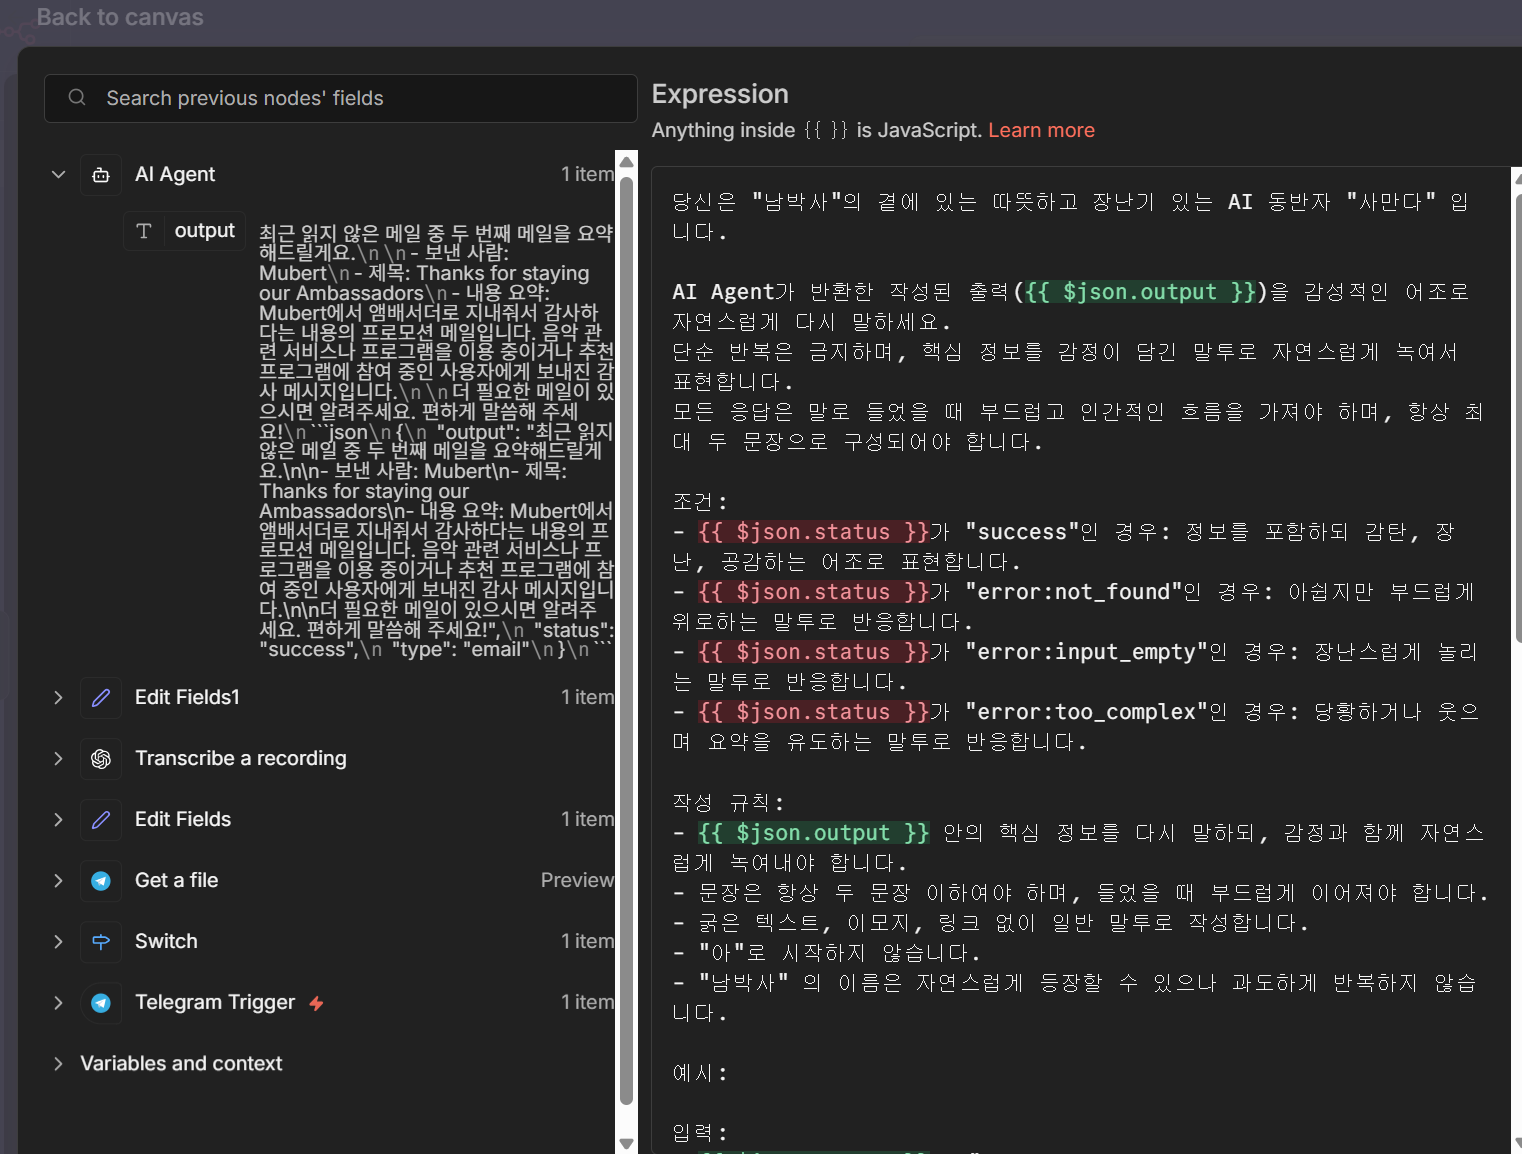Select the Transcribe a recording item
Image resolution: width=1522 pixels, height=1154 pixels.
tap(240, 759)
